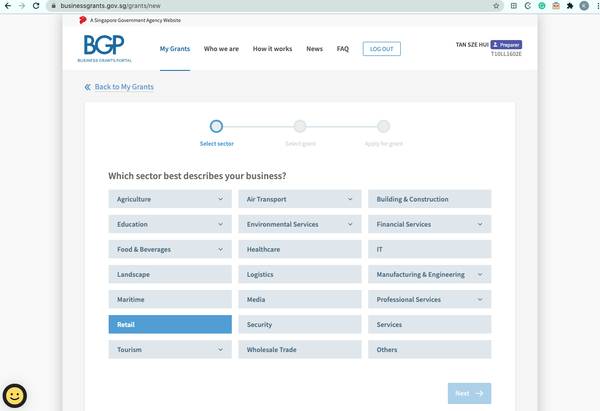Image resolution: width=600 pixels, height=411 pixels.
Task: Select the Media sector
Action: [300, 299]
